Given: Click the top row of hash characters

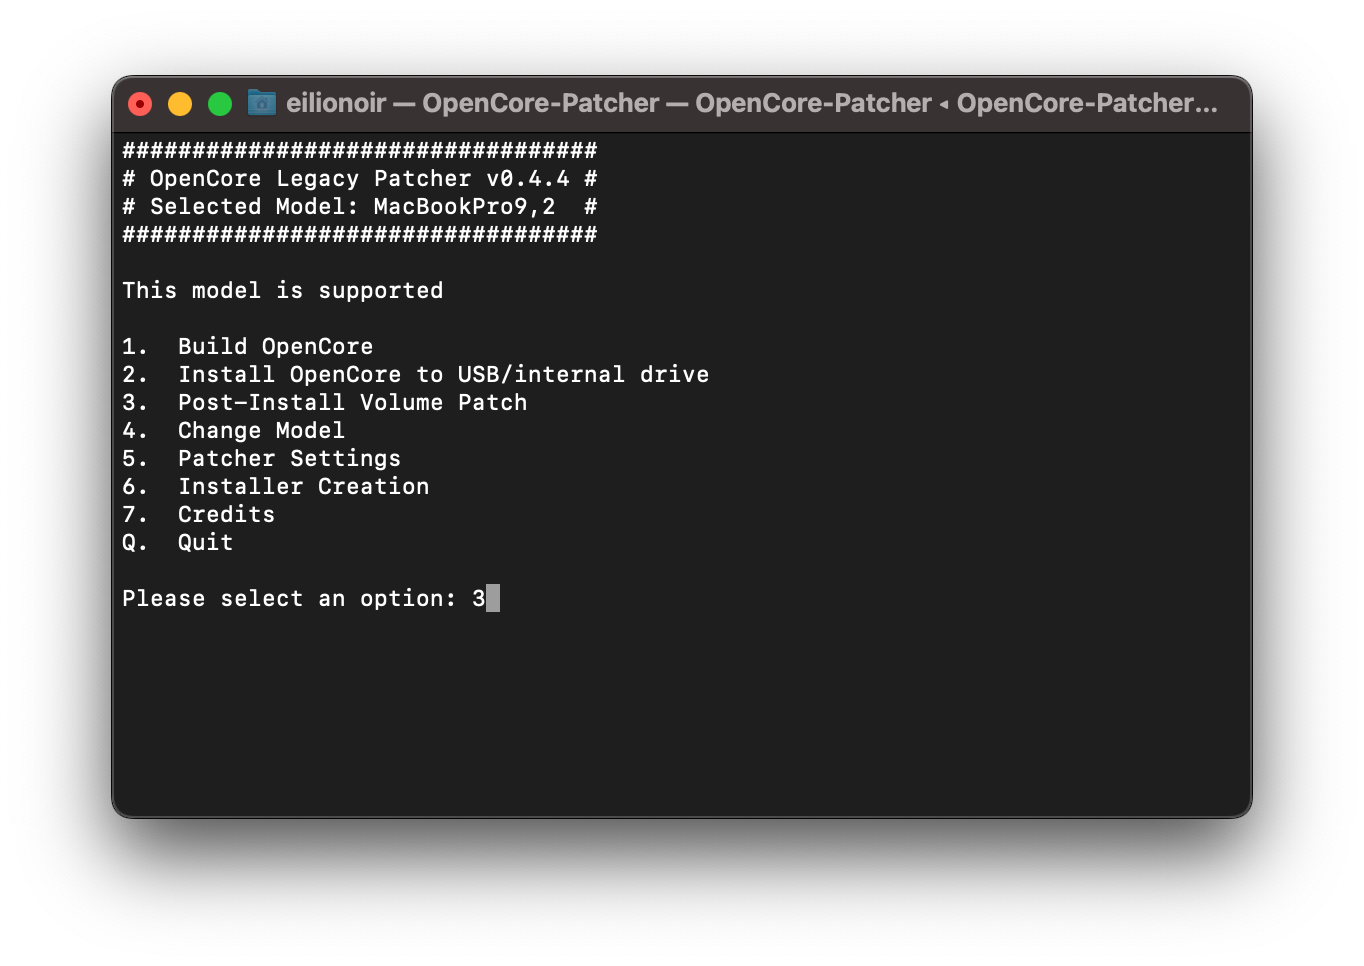Looking at the screenshot, I should pyautogui.click(x=359, y=151).
